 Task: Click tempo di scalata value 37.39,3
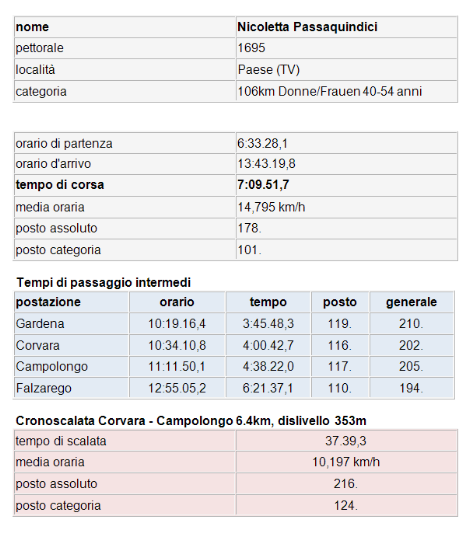346,441
